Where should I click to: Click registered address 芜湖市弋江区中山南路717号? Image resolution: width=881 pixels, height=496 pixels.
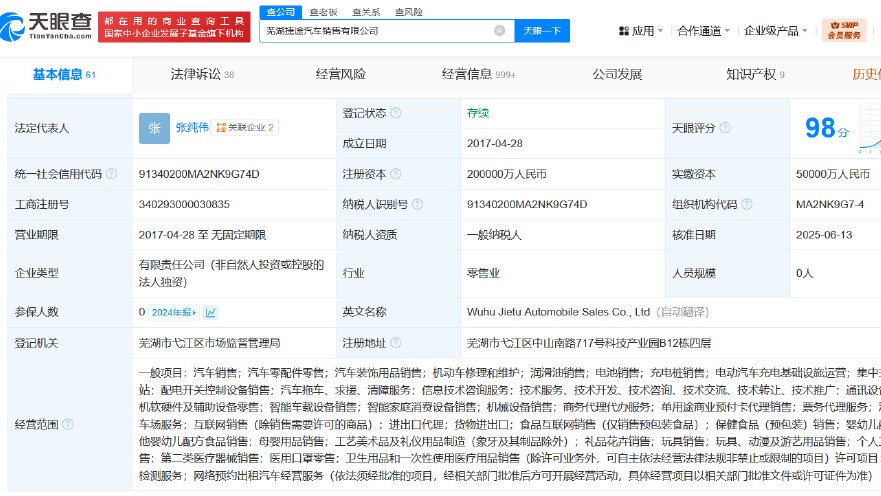[x=589, y=343]
